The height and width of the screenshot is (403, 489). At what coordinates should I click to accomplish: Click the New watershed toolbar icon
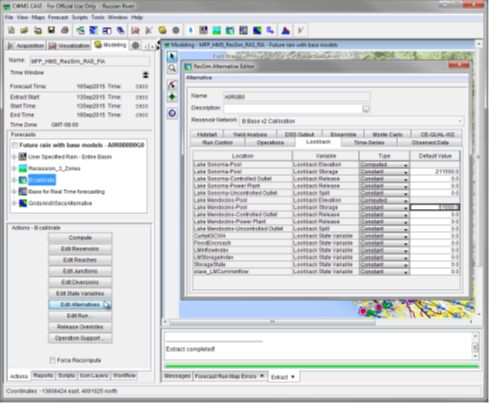(x=11, y=30)
